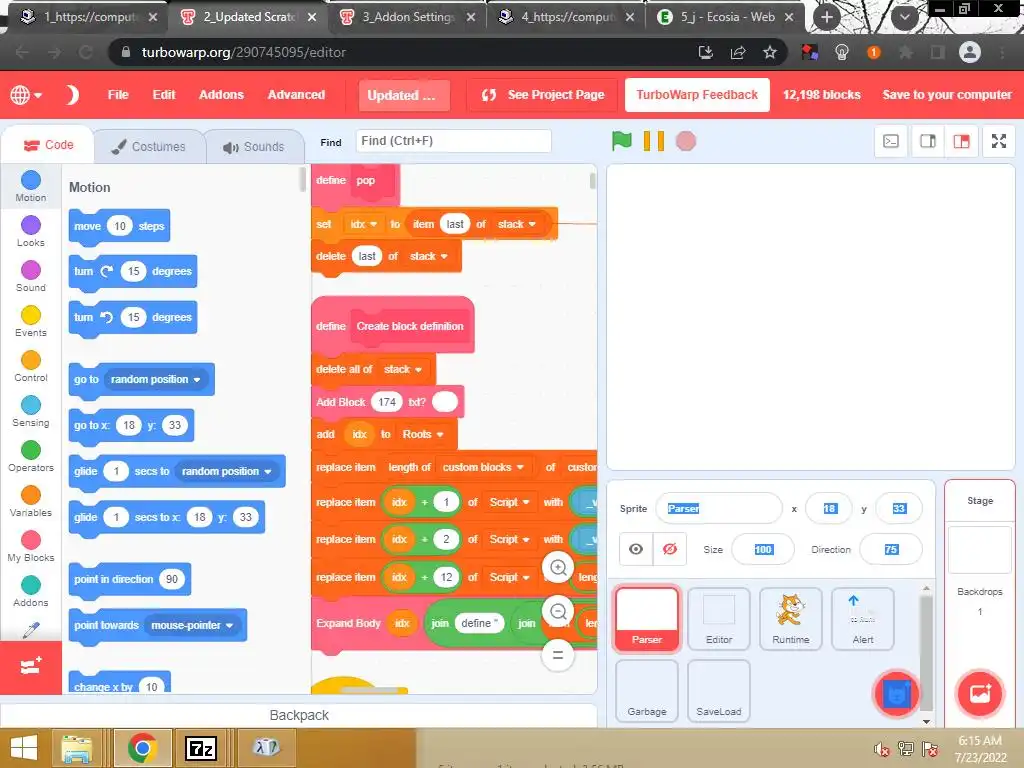
Task: Open Roots dropdown in add idx block
Action: click(x=423, y=434)
